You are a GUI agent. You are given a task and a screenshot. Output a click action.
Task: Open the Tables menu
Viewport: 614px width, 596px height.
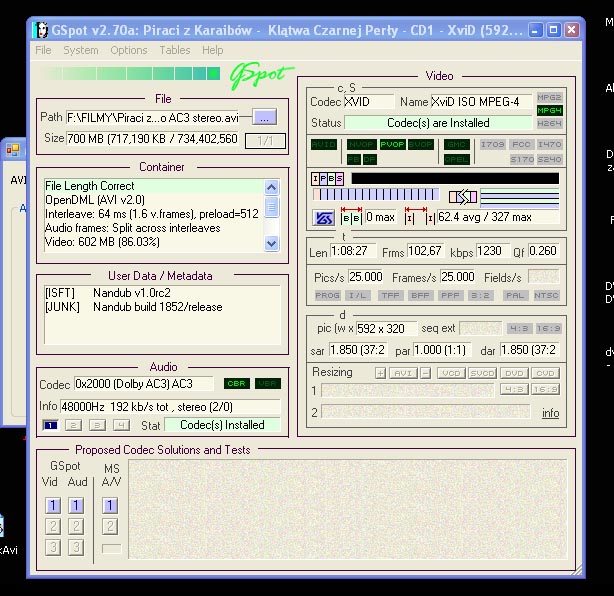pyautogui.click(x=175, y=50)
